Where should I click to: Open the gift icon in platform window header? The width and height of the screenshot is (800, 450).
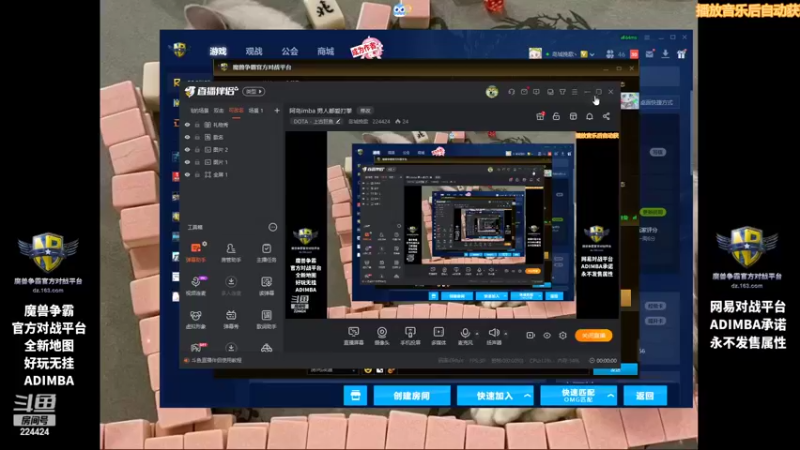click(x=682, y=54)
